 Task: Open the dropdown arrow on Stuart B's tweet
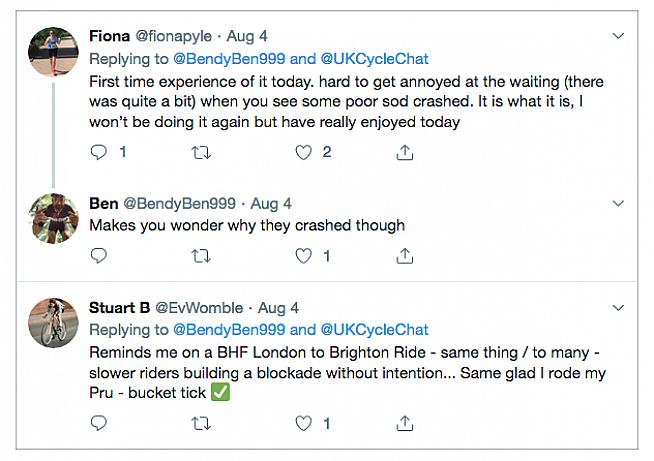pos(617,308)
